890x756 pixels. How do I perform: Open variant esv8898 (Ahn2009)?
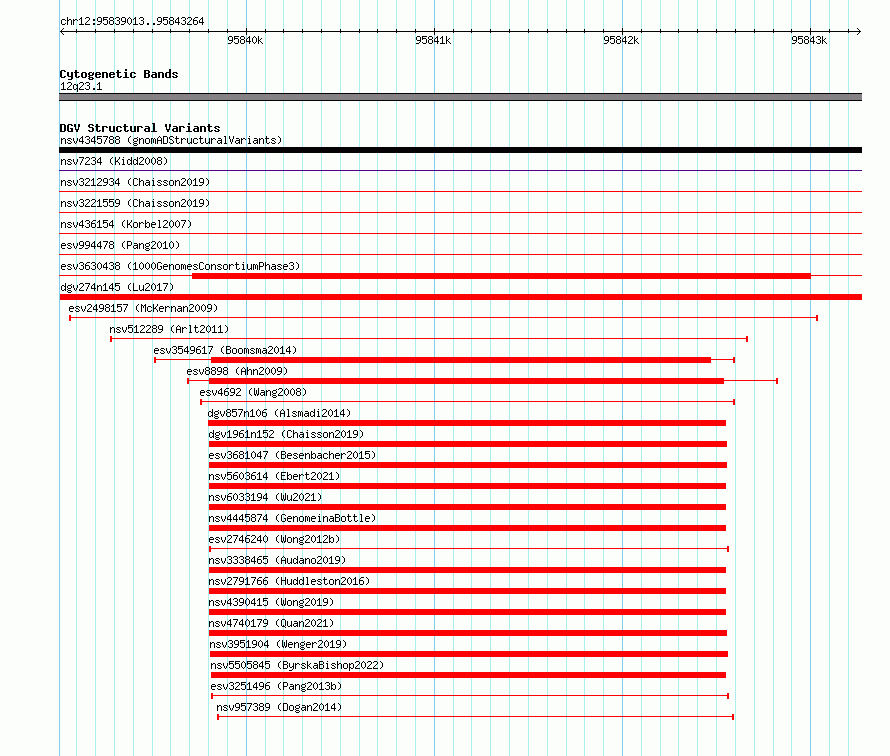pos(237,371)
